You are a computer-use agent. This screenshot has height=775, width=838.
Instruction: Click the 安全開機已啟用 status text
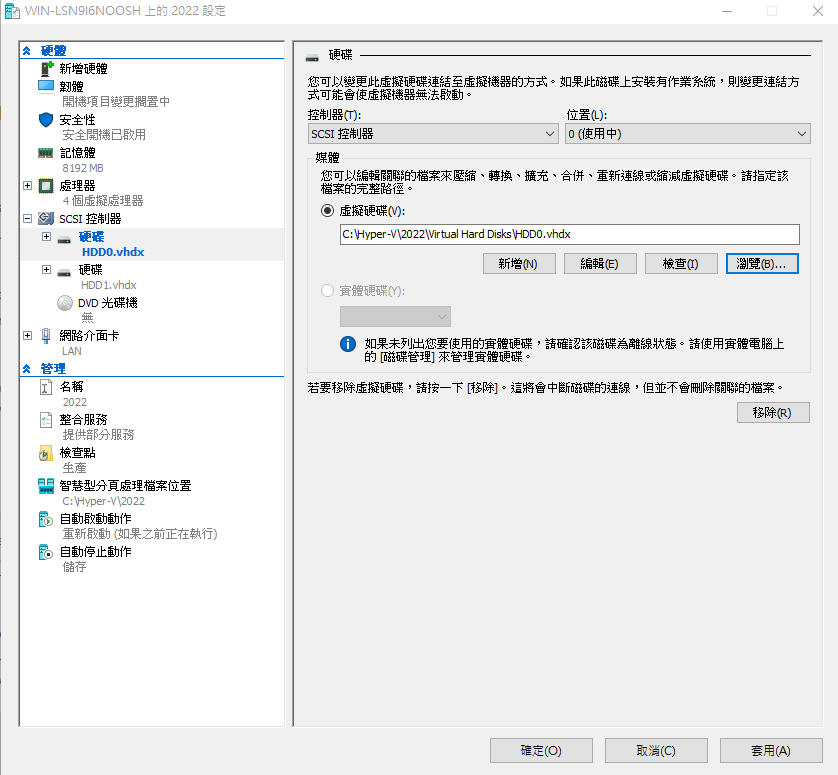click(104, 135)
